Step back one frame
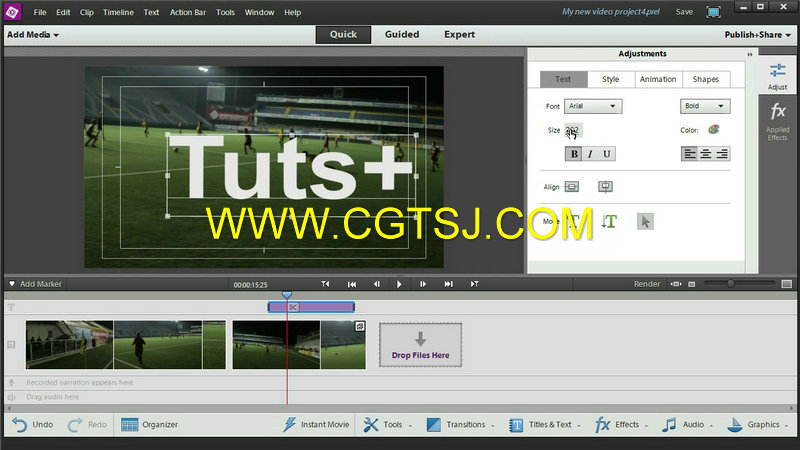 (x=377, y=284)
